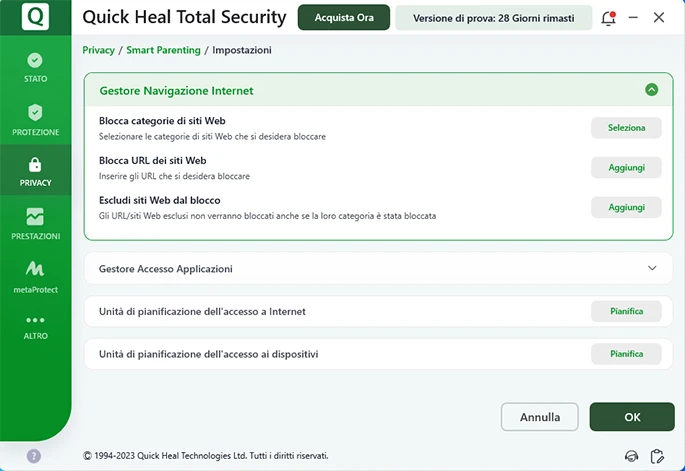Open the window options dropdown arrow
The image size is (685, 471).
tap(634, 18)
